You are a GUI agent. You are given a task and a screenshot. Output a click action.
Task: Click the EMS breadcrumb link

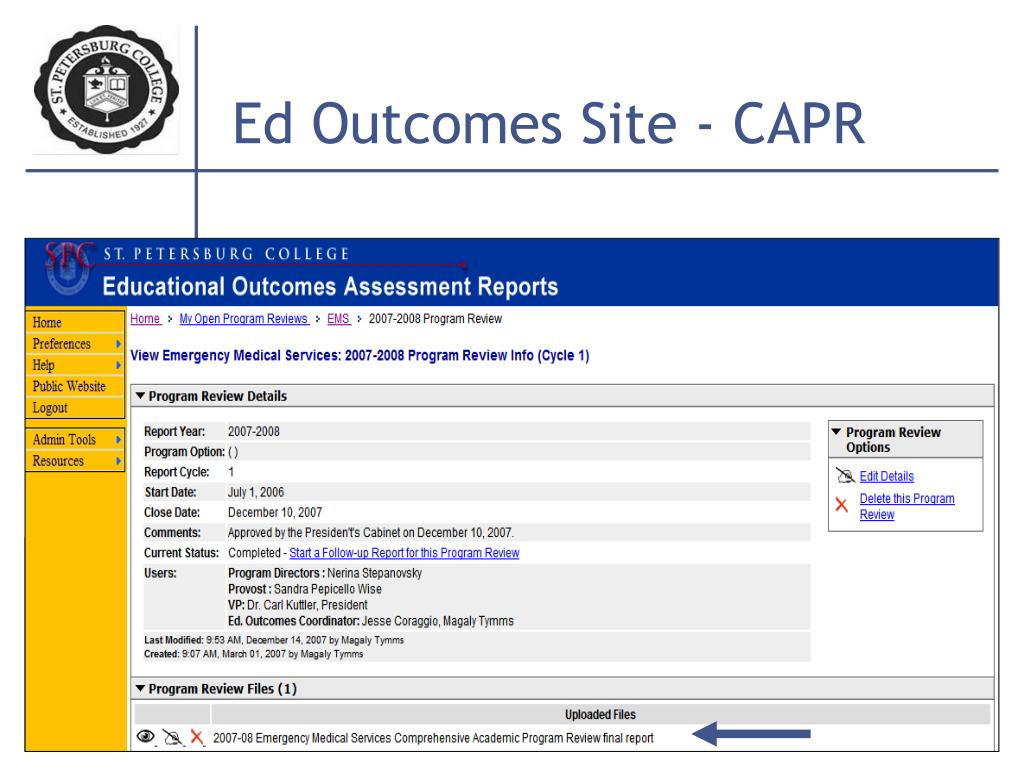338,319
